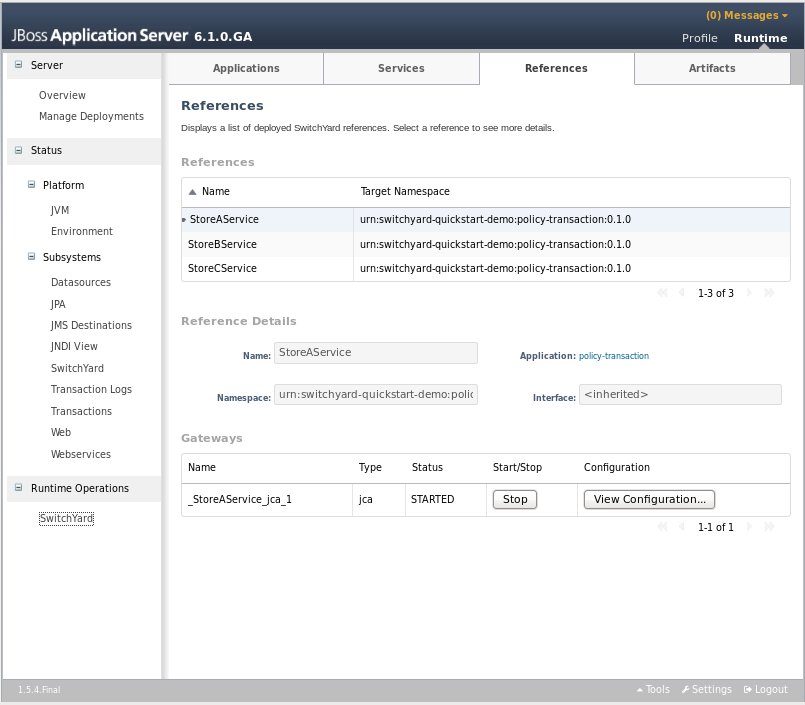Click the Gateways Type column header

370,467
